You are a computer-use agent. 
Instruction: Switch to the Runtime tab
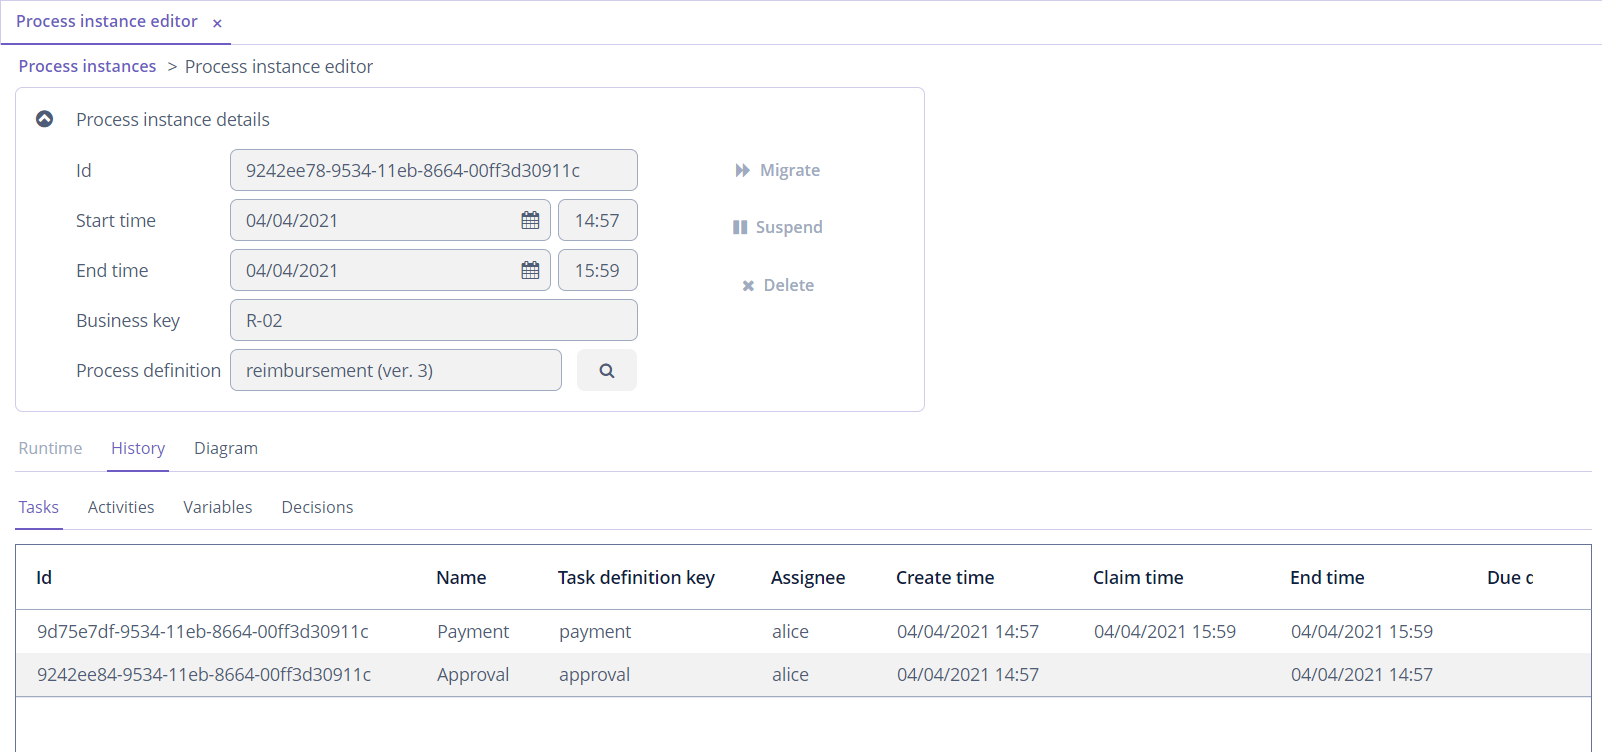[50, 448]
